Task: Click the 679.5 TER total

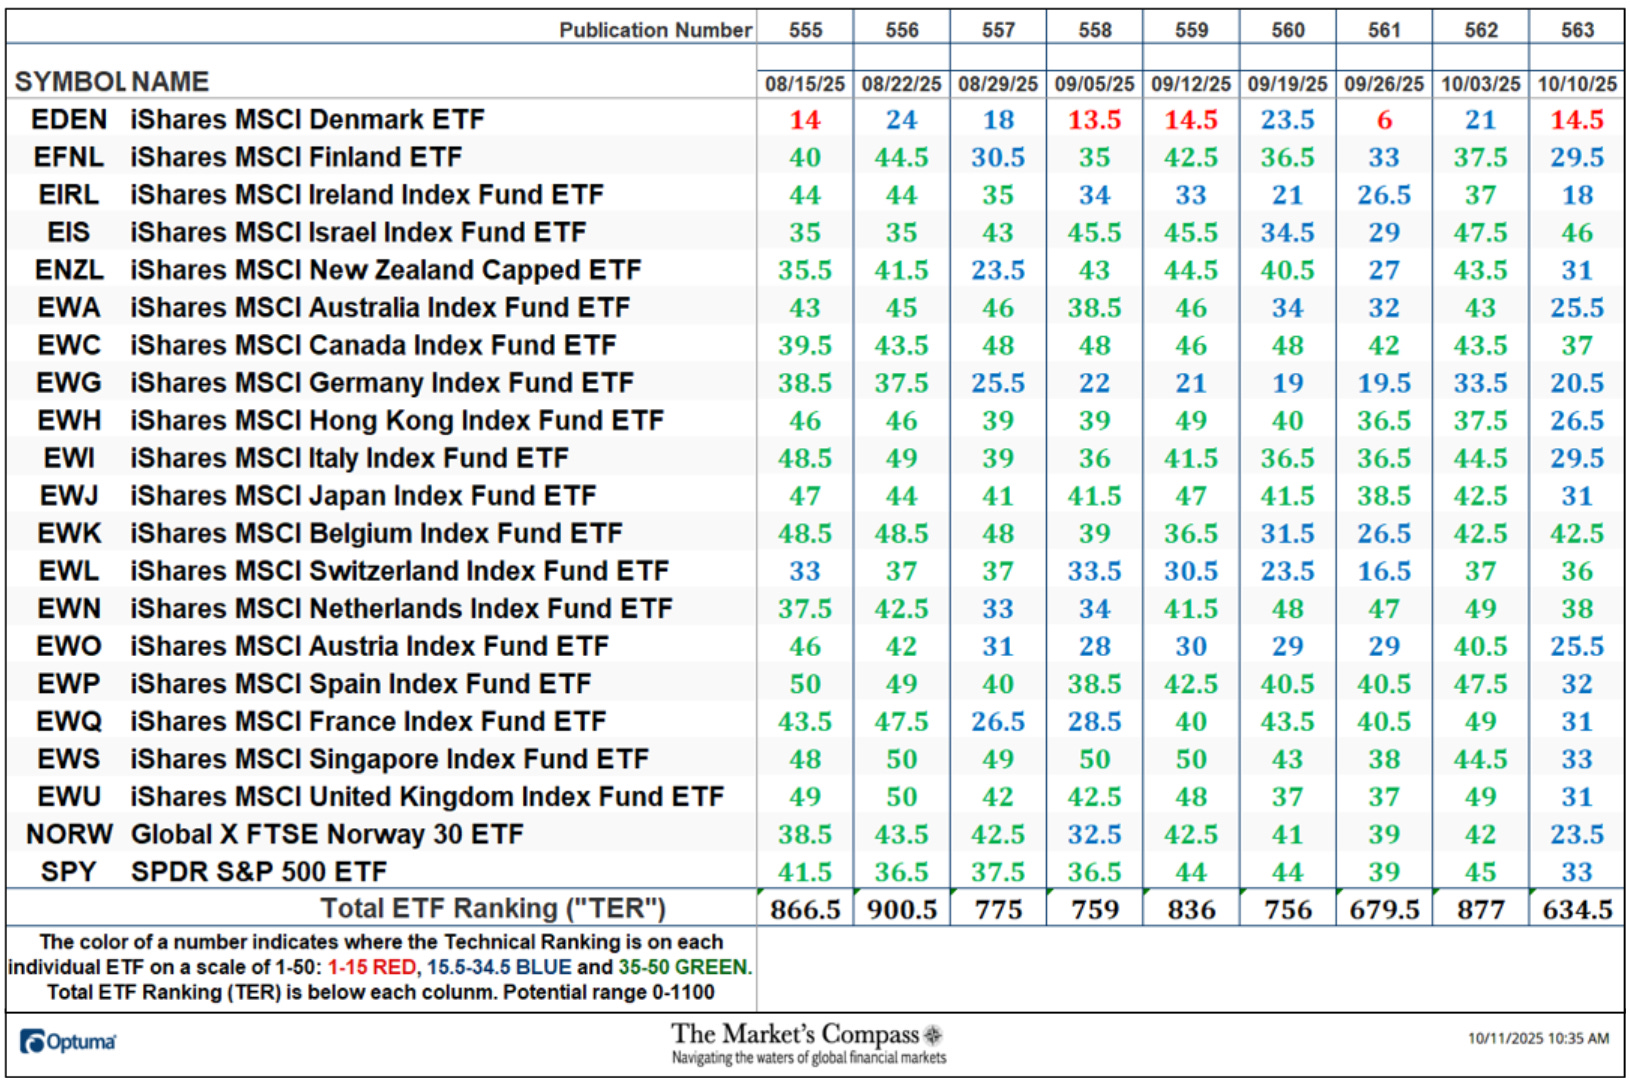Action: point(1384,910)
